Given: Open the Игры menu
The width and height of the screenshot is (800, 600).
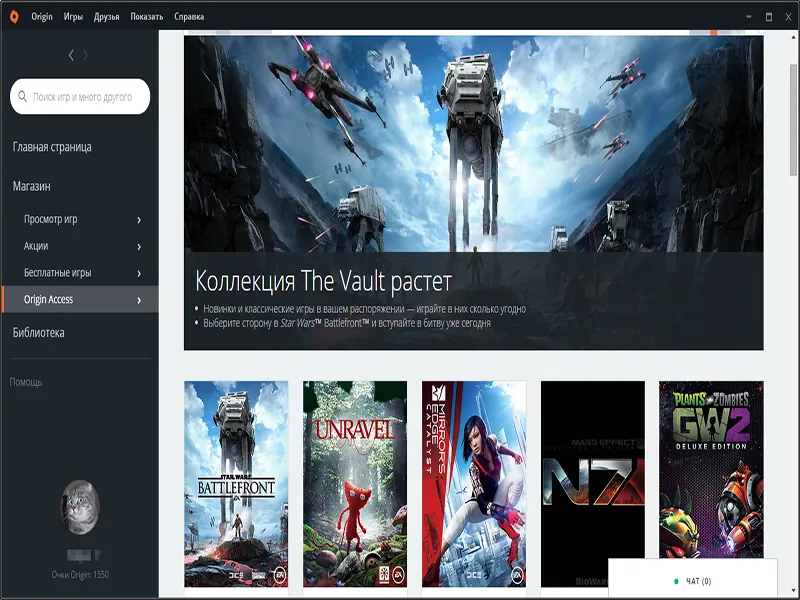Looking at the screenshot, I should [x=73, y=17].
